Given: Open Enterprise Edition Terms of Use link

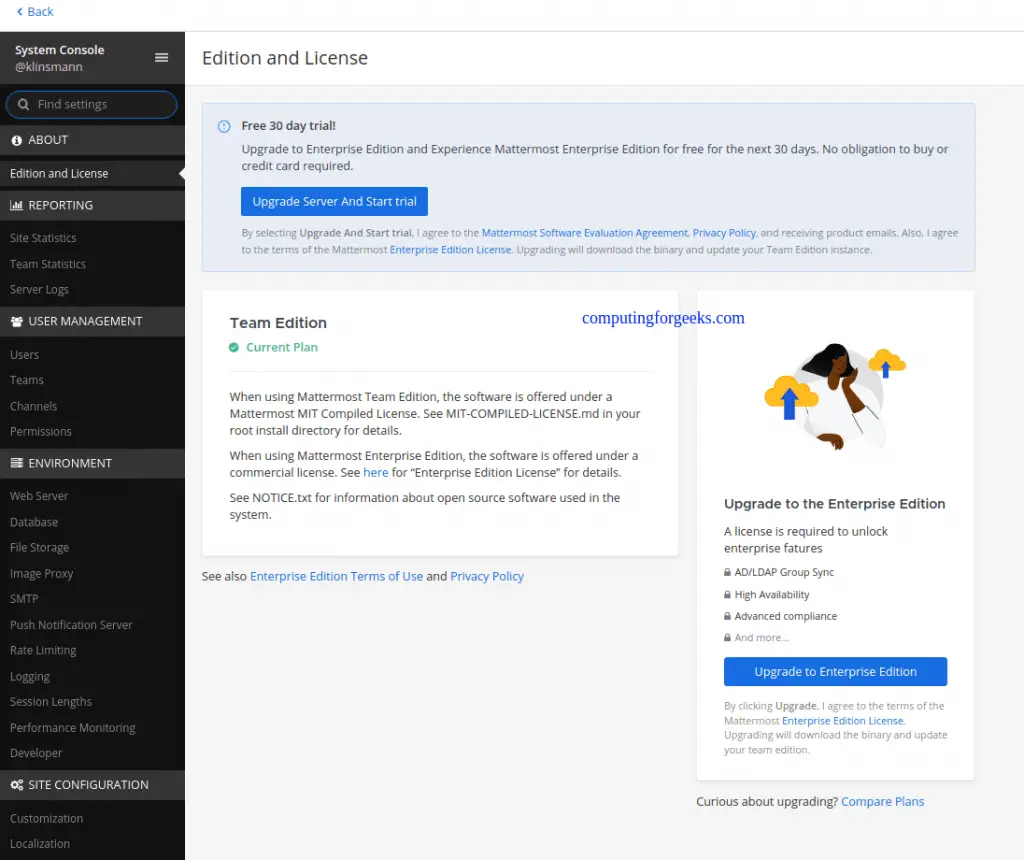Looking at the screenshot, I should pyautogui.click(x=336, y=577).
